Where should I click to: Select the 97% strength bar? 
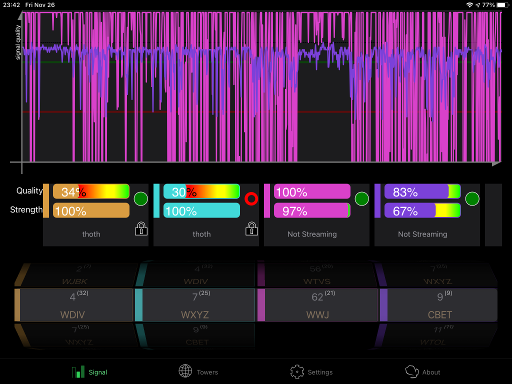312,211
